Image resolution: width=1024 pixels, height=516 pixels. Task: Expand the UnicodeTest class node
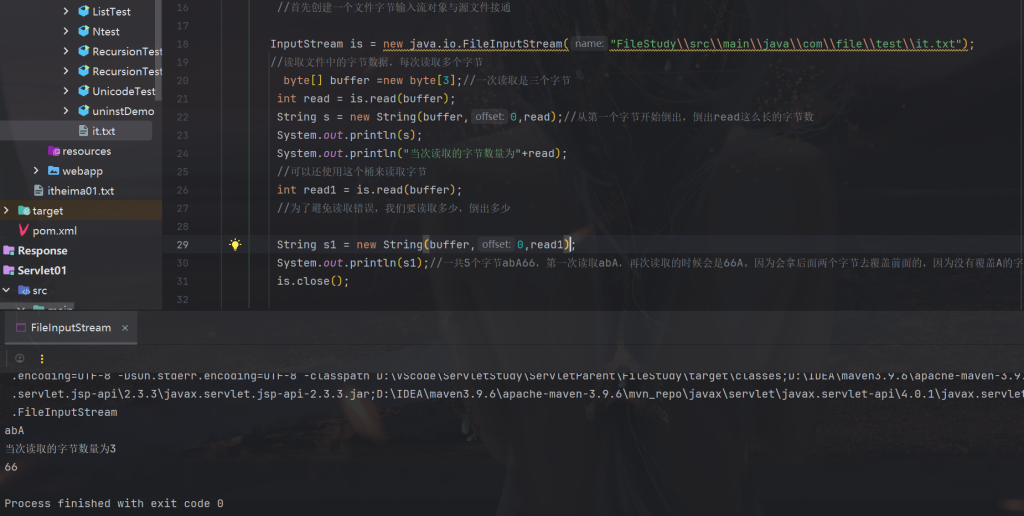pyautogui.click(x=67, y=91)
